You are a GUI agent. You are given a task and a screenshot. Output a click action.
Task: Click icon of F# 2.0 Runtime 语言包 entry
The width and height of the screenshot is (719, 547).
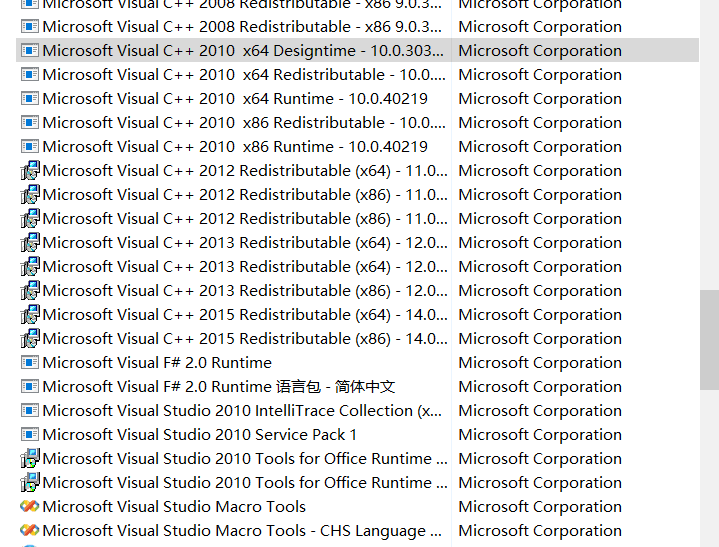pyautogui.click(x=30, y=387)
